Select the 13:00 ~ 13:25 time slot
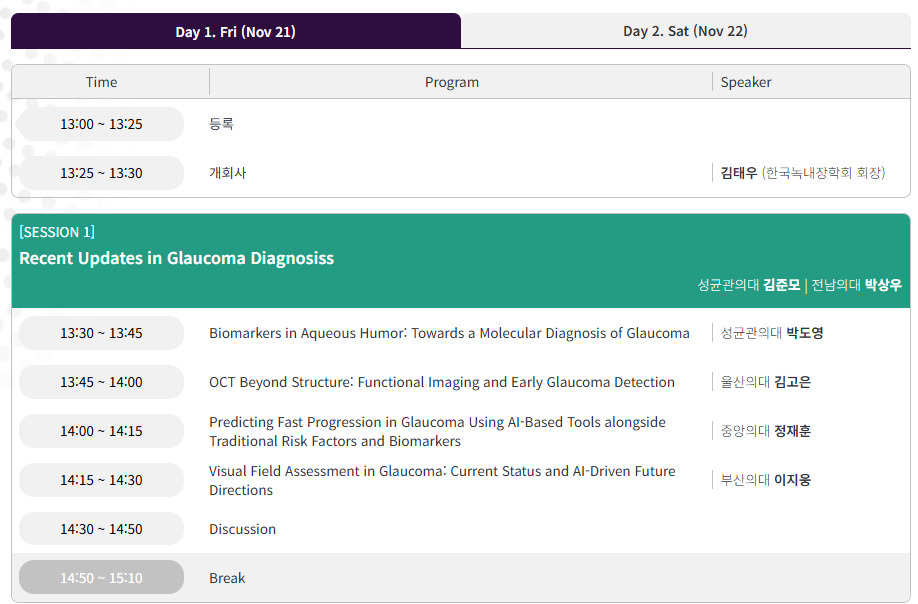The width and height of the screenshot is (918, 604). pos(101,125)
